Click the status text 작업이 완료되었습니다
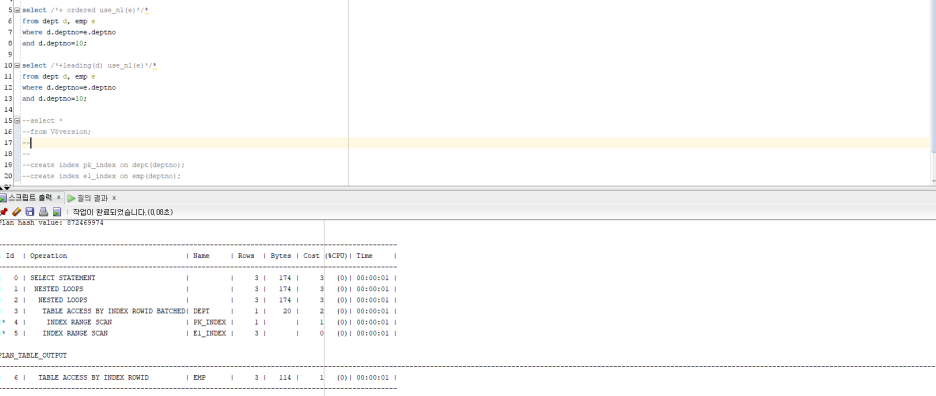The image size is (936, 396). coord(123,212)
